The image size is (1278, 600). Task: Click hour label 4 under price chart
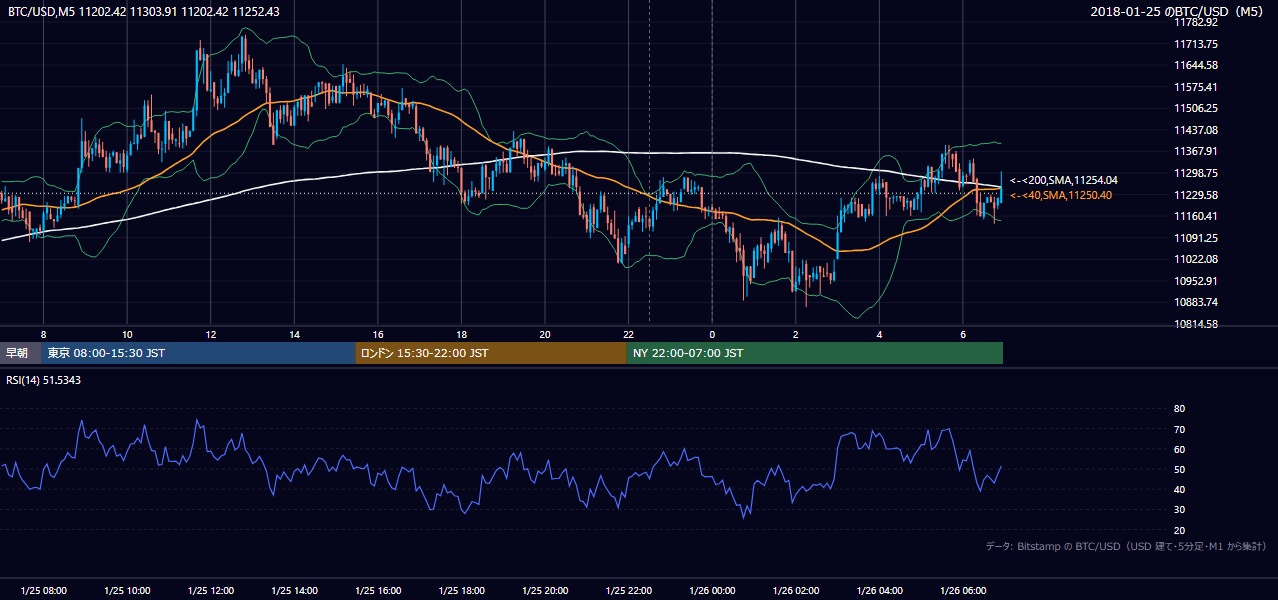click(x=879, y=334)
